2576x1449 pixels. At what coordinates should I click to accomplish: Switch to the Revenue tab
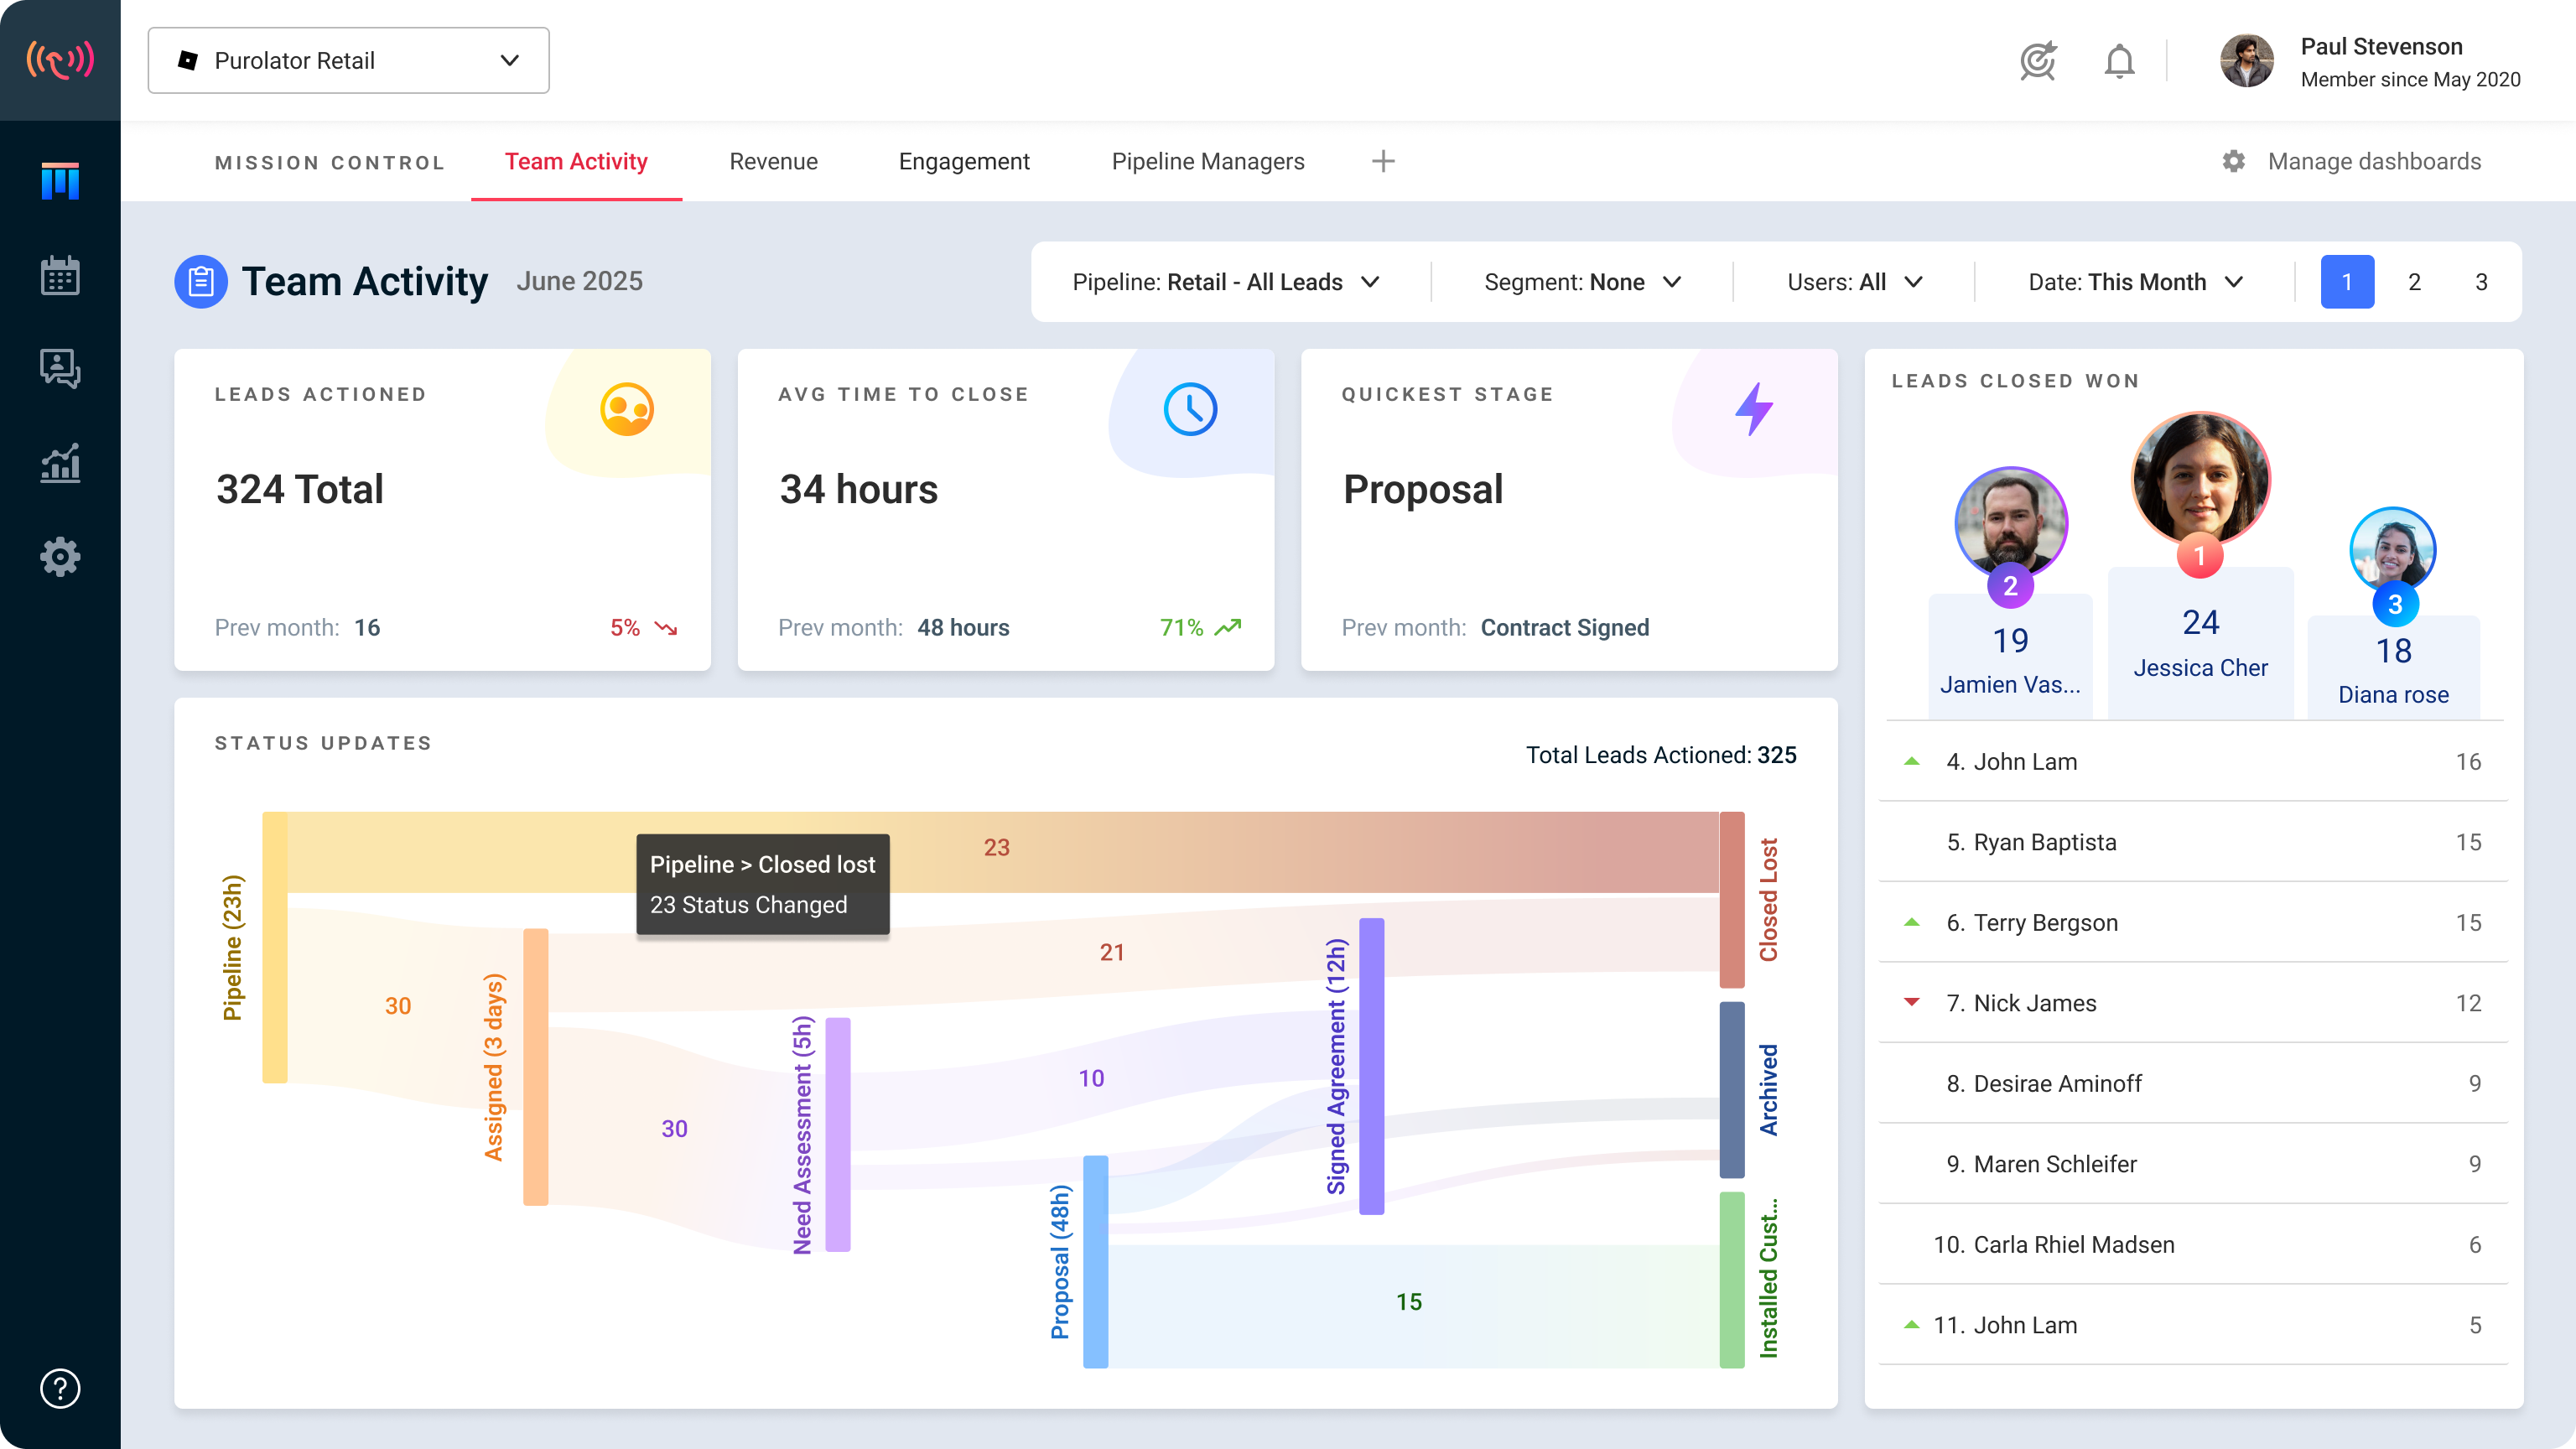773,162
